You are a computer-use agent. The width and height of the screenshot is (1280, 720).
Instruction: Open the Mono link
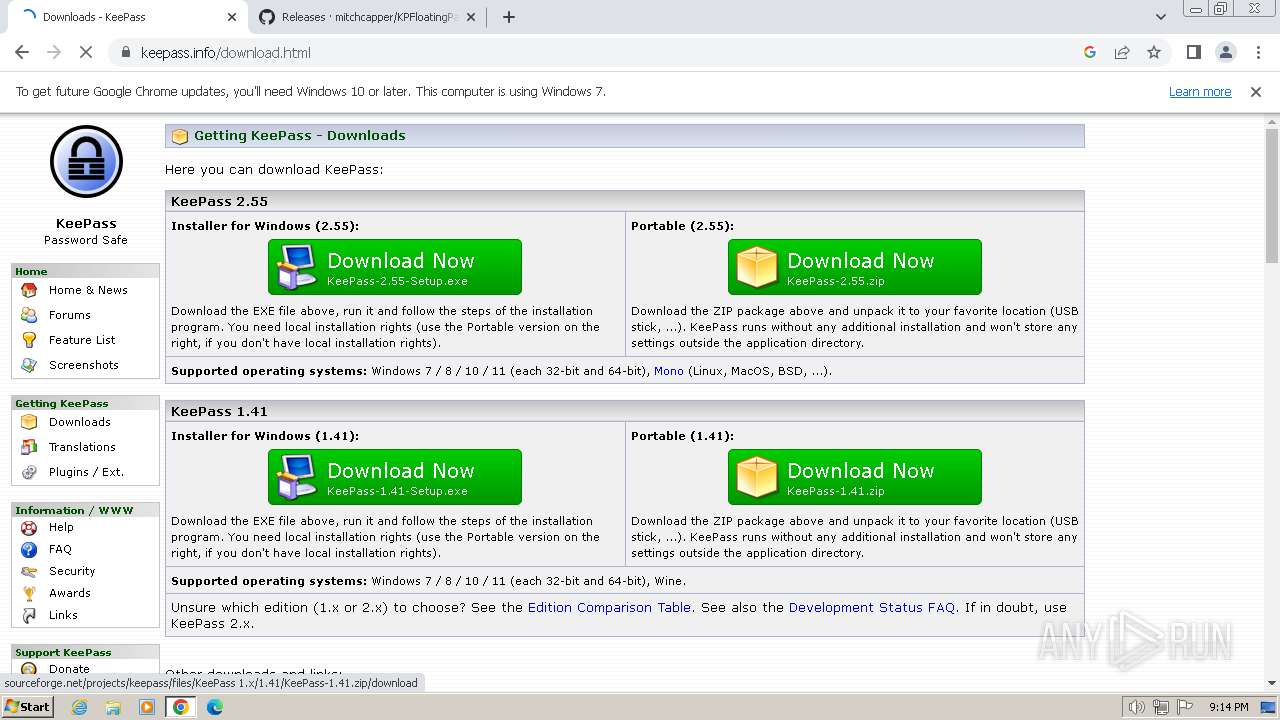[x=669, y=371]
